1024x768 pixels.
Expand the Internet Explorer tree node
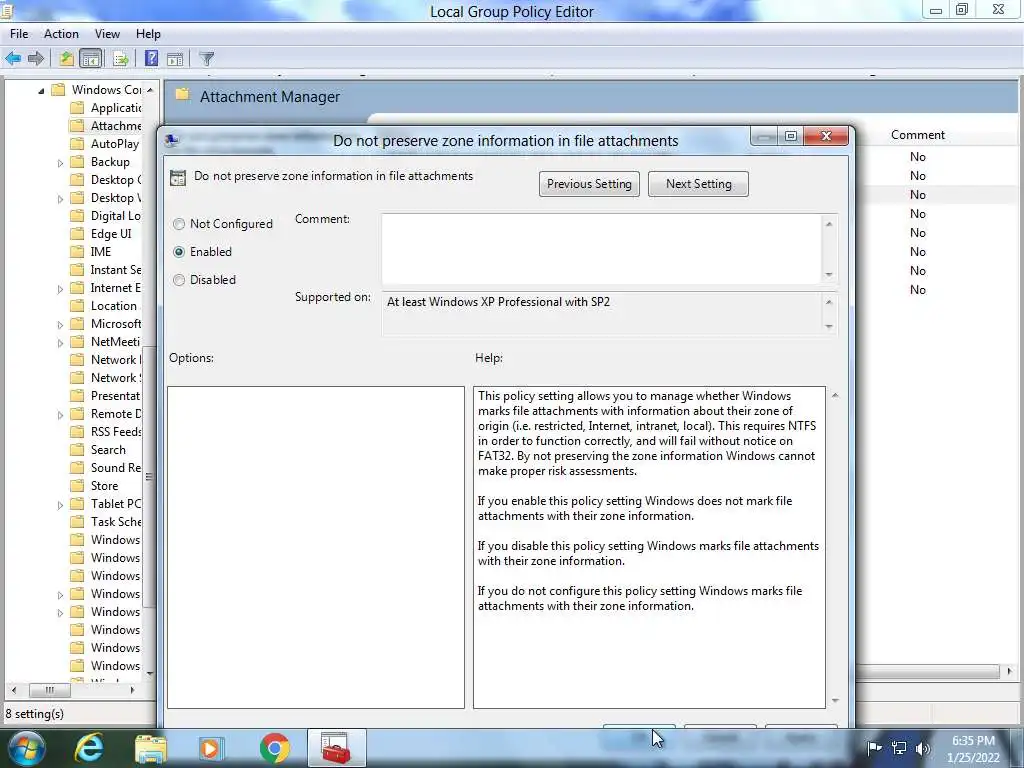(x=61, y=289)
